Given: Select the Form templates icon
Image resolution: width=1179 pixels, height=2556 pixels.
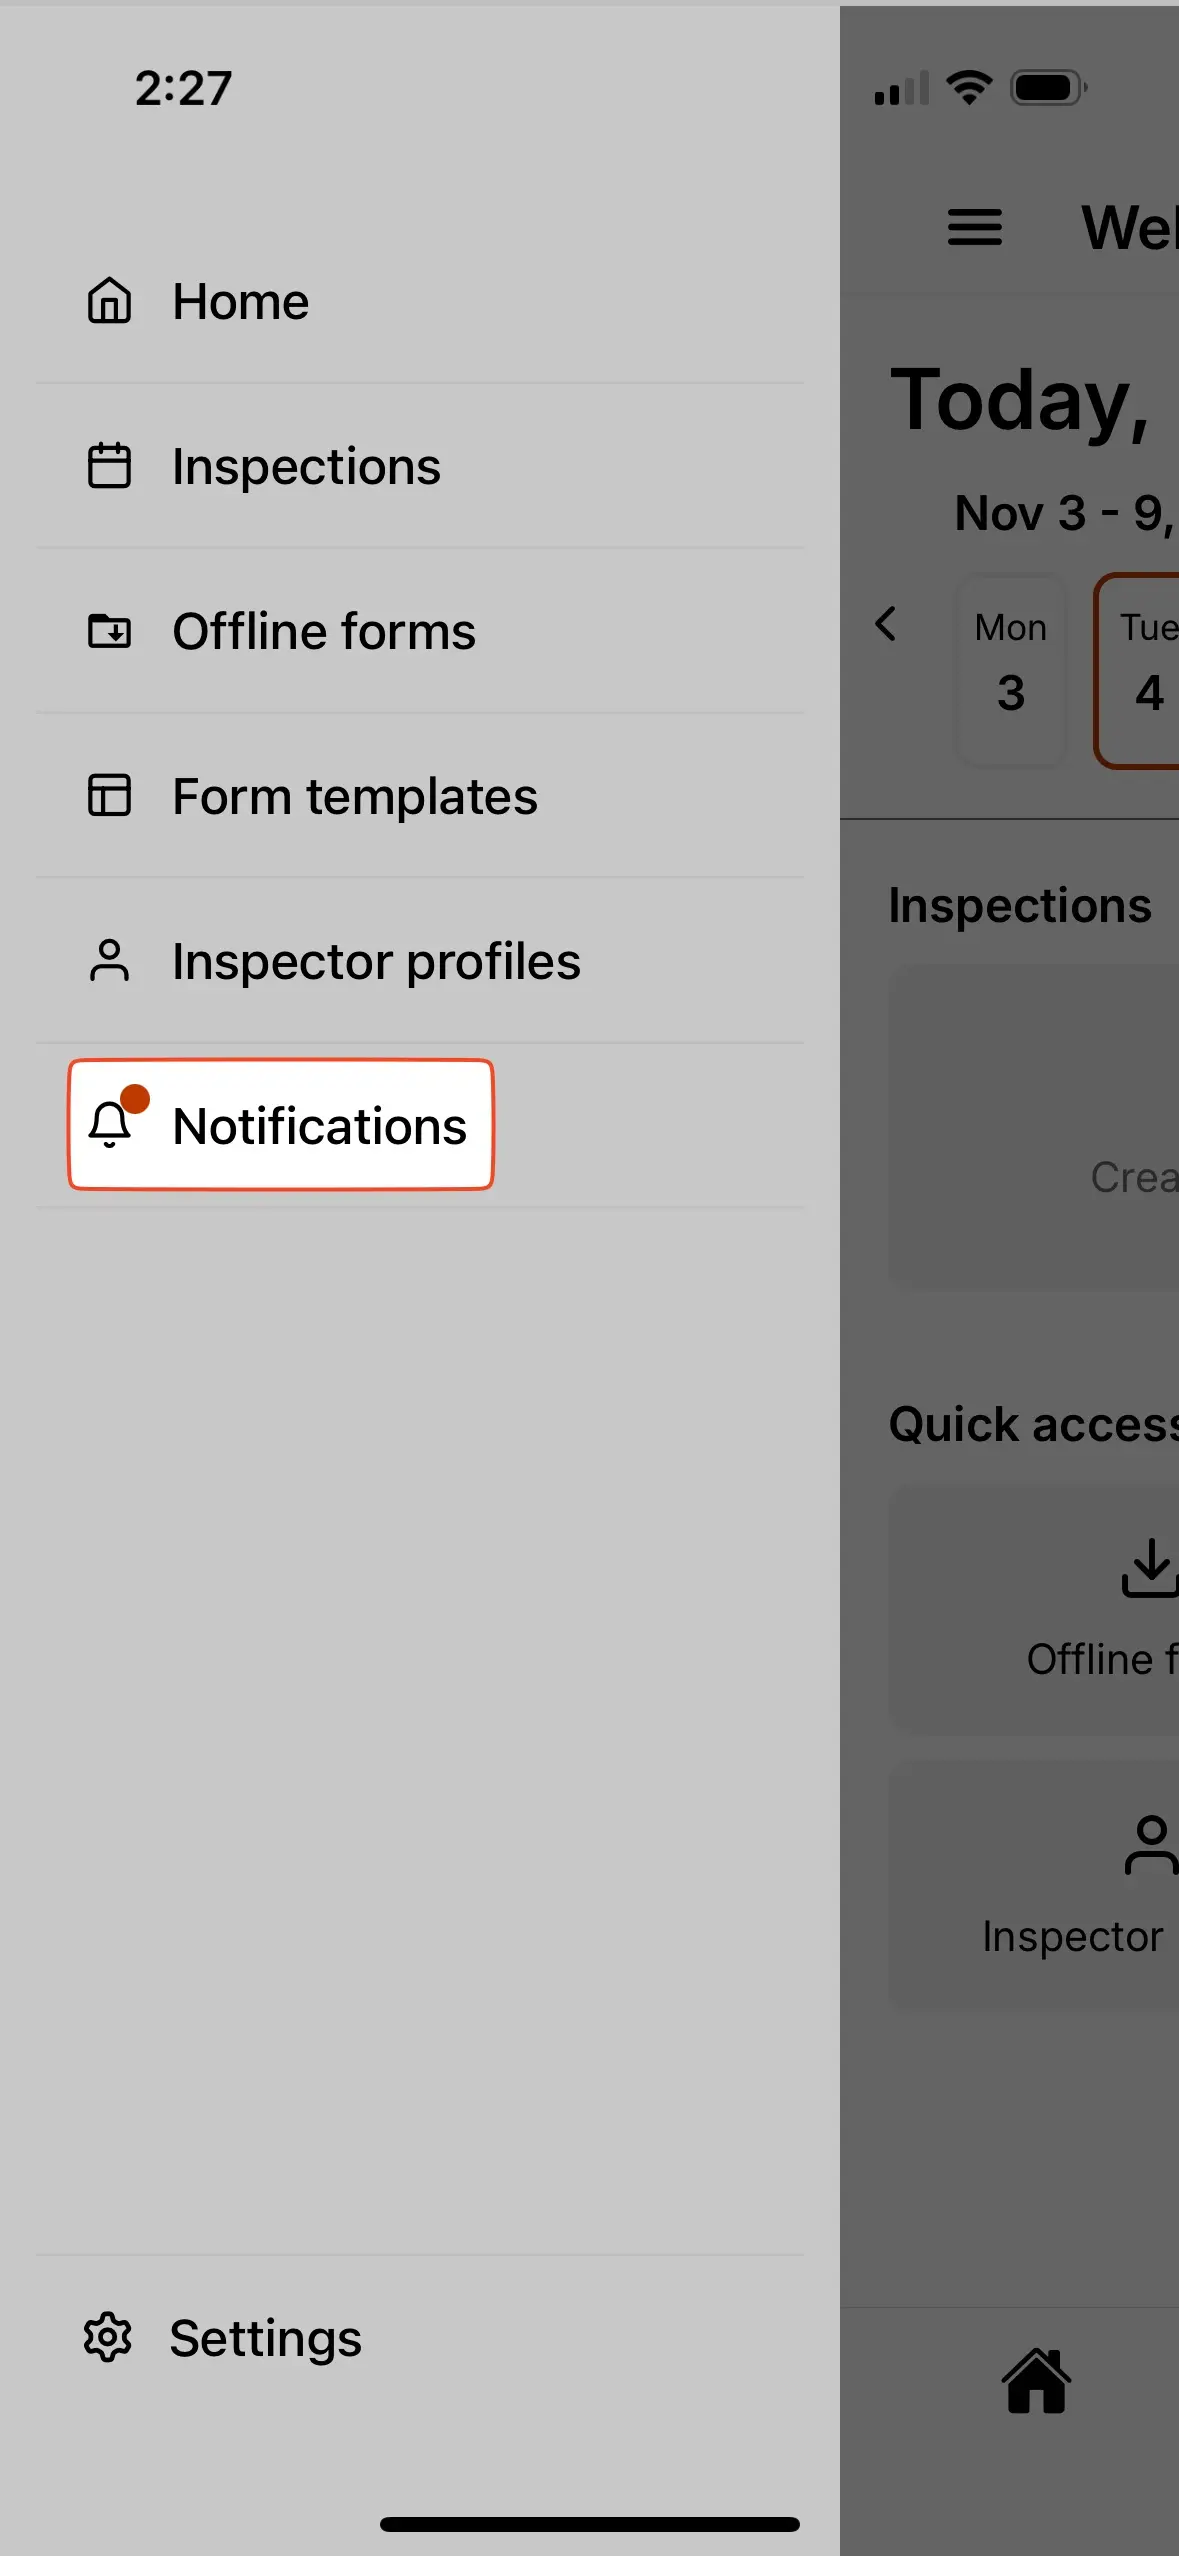Looking at the screenshot, I should [110, 796].
